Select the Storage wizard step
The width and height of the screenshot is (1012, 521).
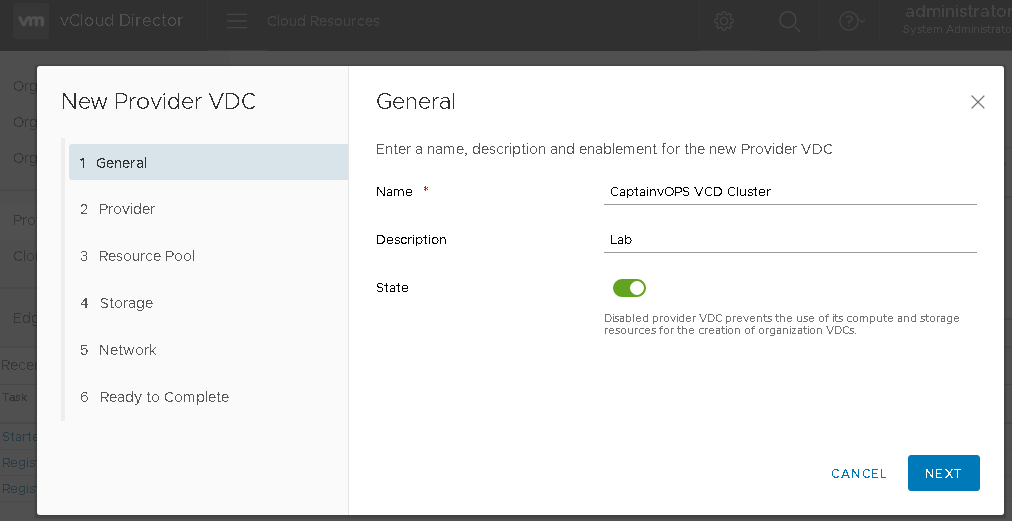(126, 303)
